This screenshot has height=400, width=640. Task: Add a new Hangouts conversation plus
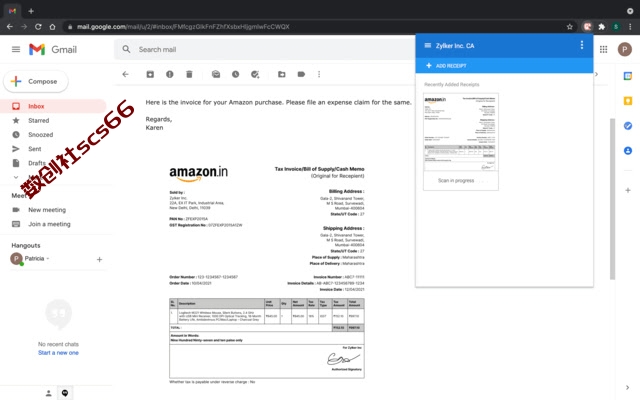pyautogui.click(x=99, y=260)
